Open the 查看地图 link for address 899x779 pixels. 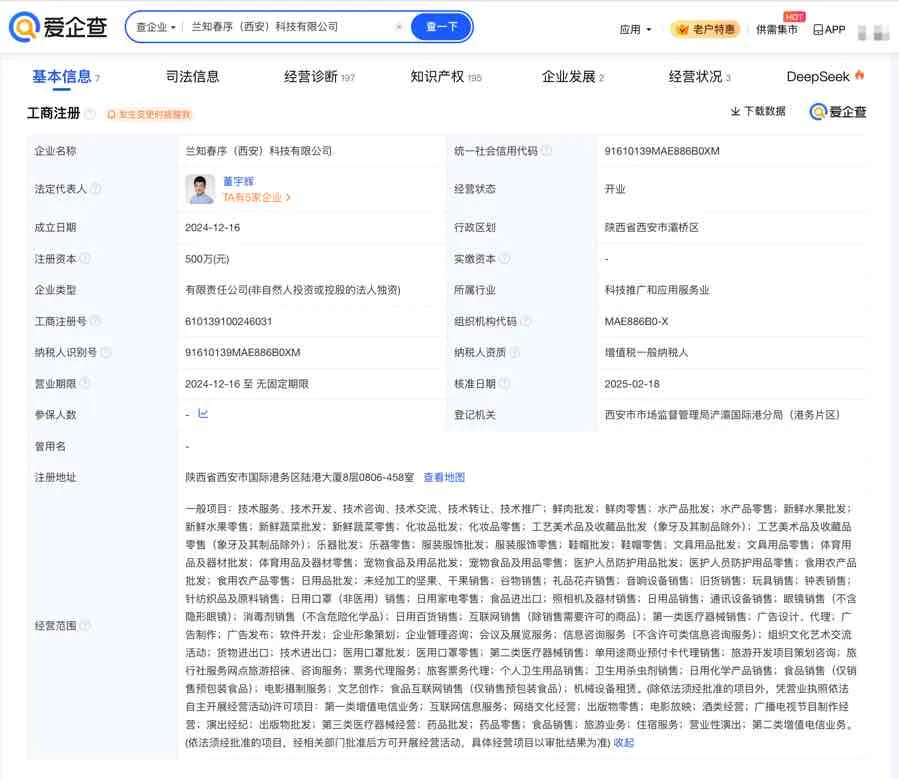point(444,477)
